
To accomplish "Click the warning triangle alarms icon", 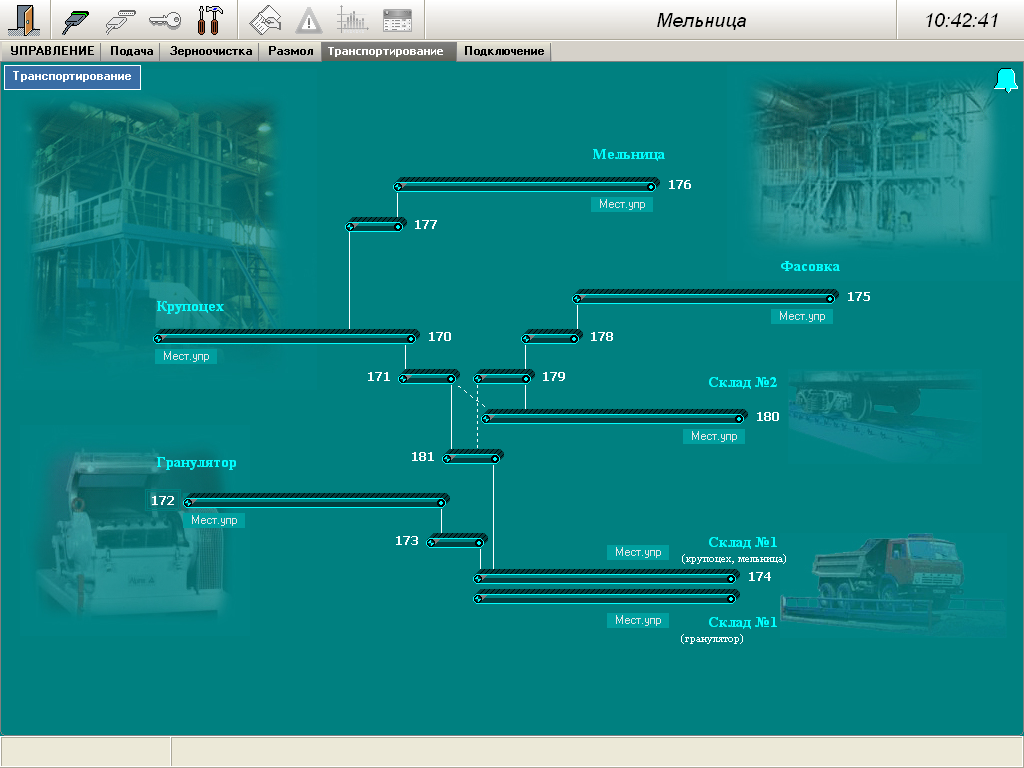I will pos(309,20).
